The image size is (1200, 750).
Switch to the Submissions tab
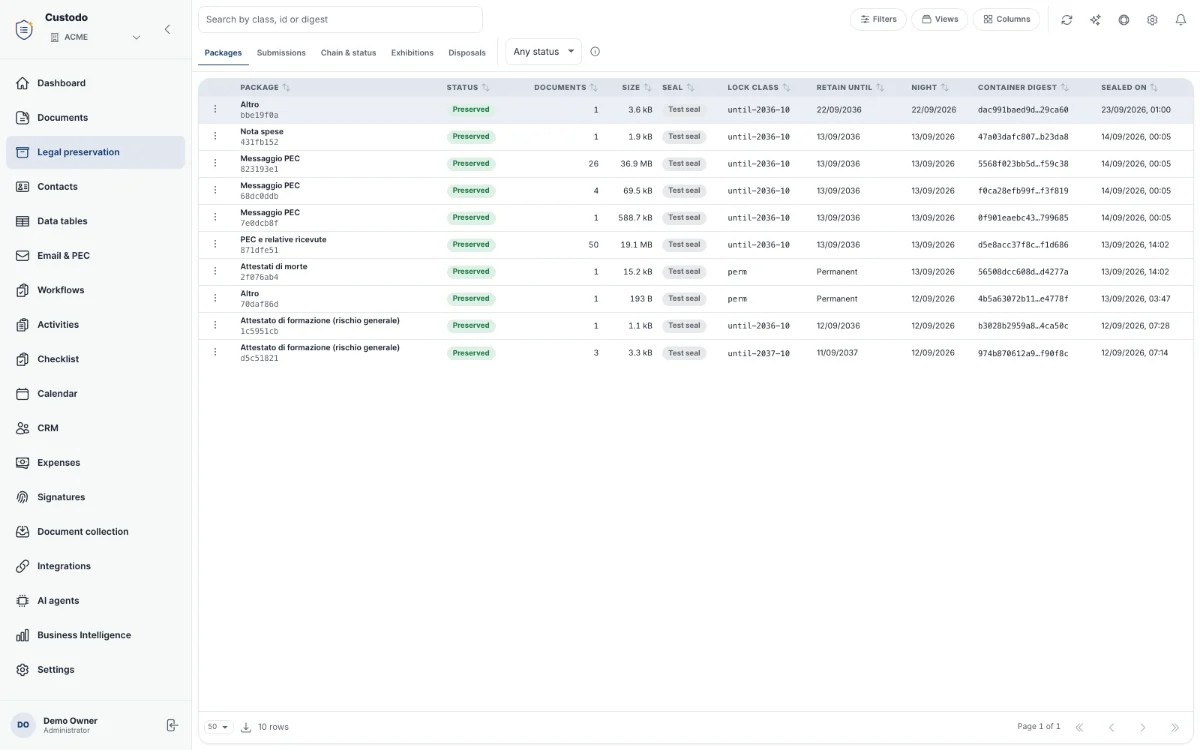(281, 53)
